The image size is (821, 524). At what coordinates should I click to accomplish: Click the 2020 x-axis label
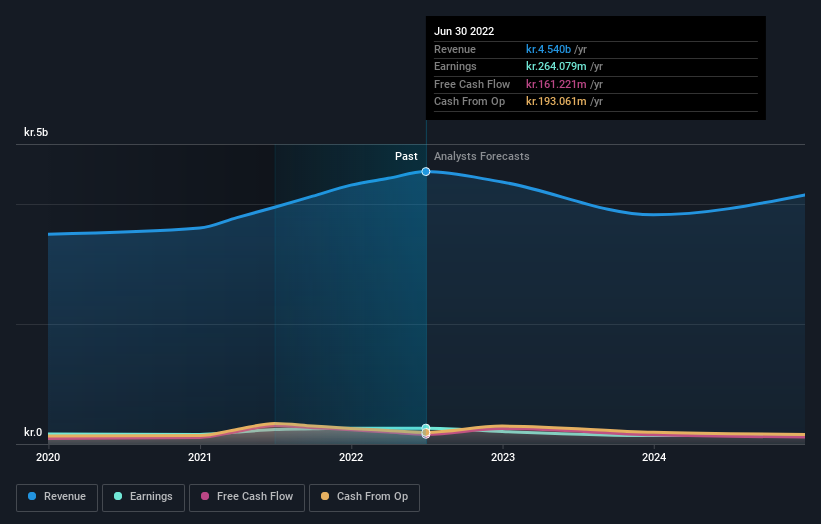[48, 457]
